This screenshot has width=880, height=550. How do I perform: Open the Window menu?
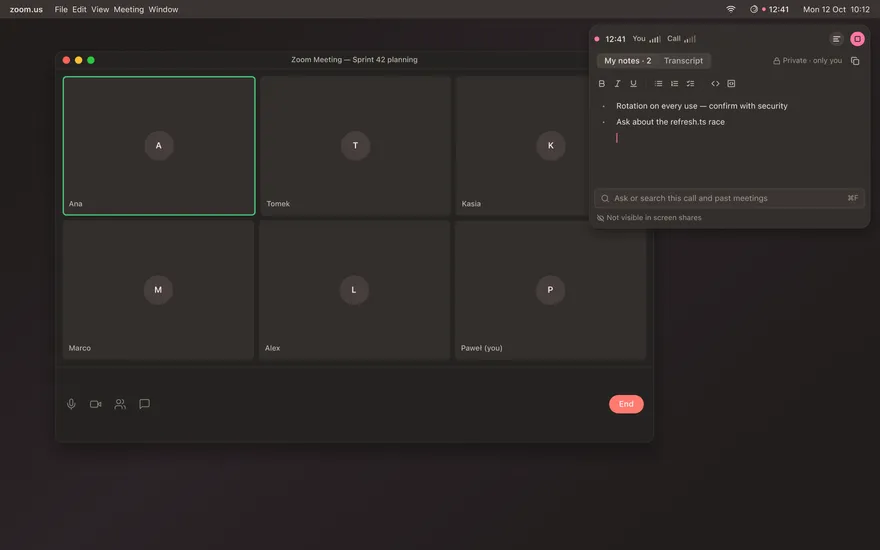pyautogui.click(x=163, y=9)
